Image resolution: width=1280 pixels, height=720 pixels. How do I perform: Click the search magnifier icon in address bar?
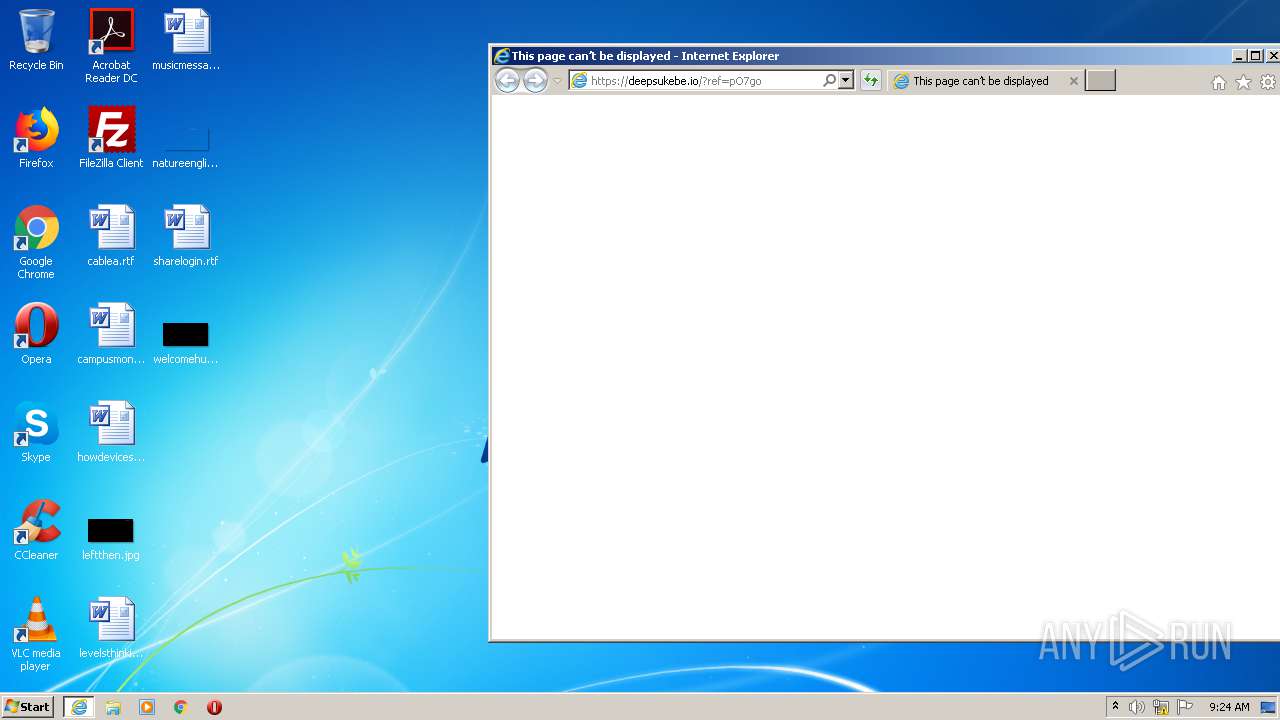(829, 81)
